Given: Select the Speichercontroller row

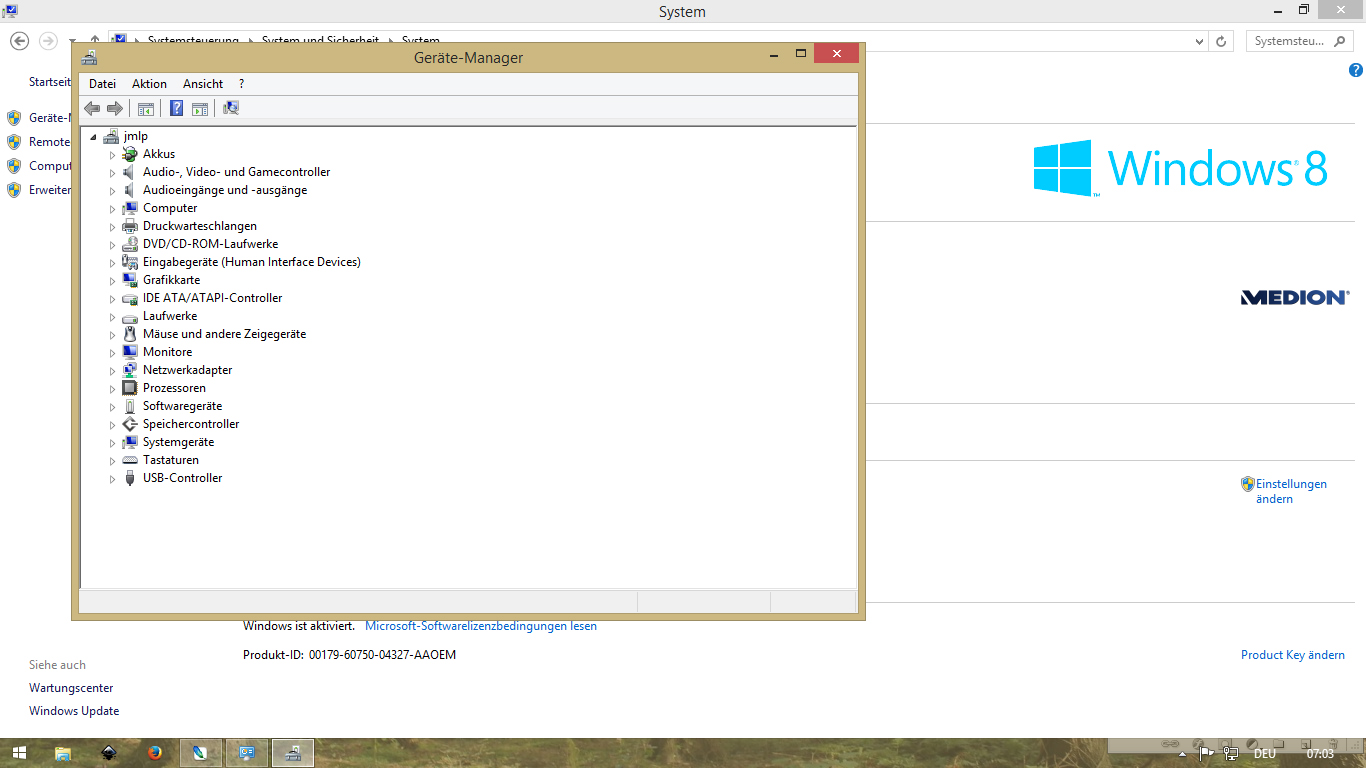Looking at the screenshot, I should tap(191, 424).
